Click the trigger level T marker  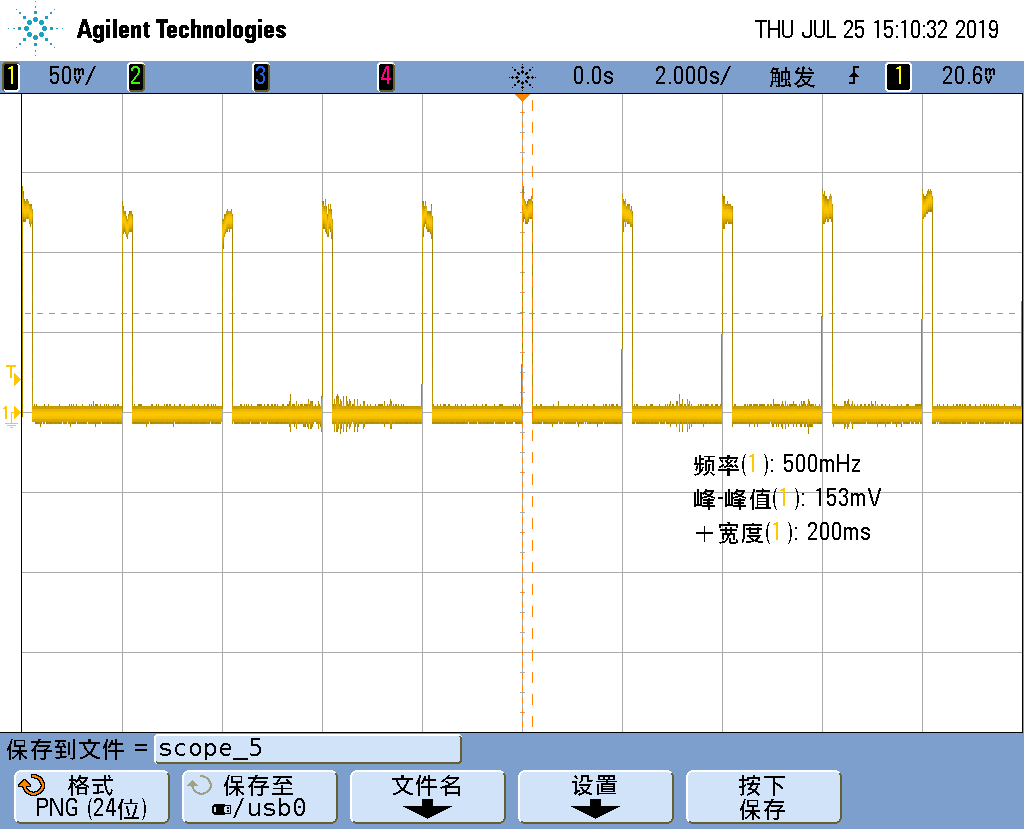click(12, 375)
